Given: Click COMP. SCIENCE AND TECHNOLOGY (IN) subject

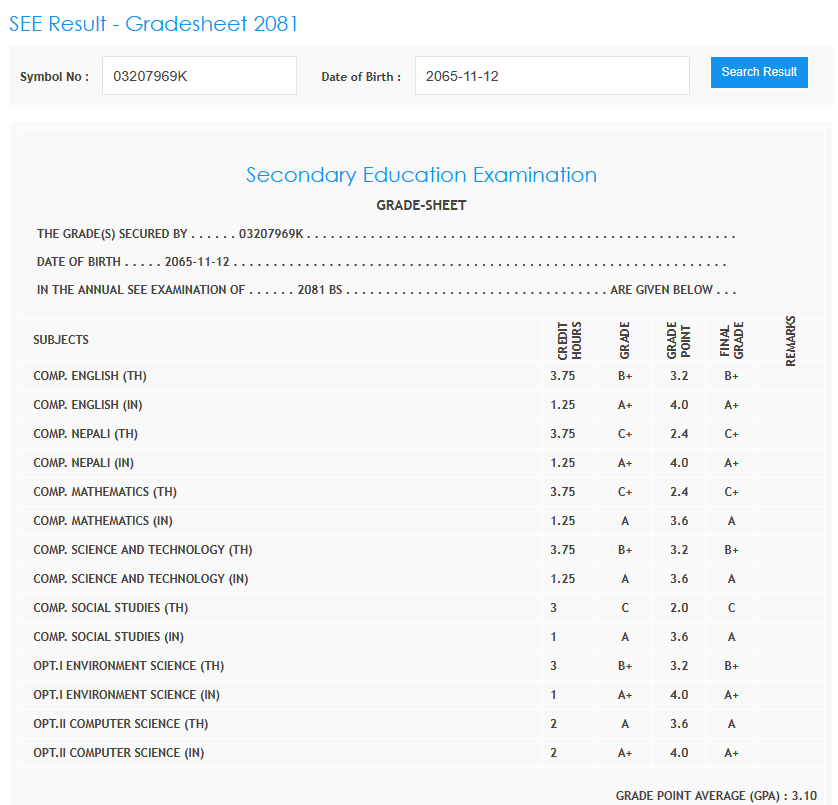Looking at the screenshot, I should click(x=141, y=579).
